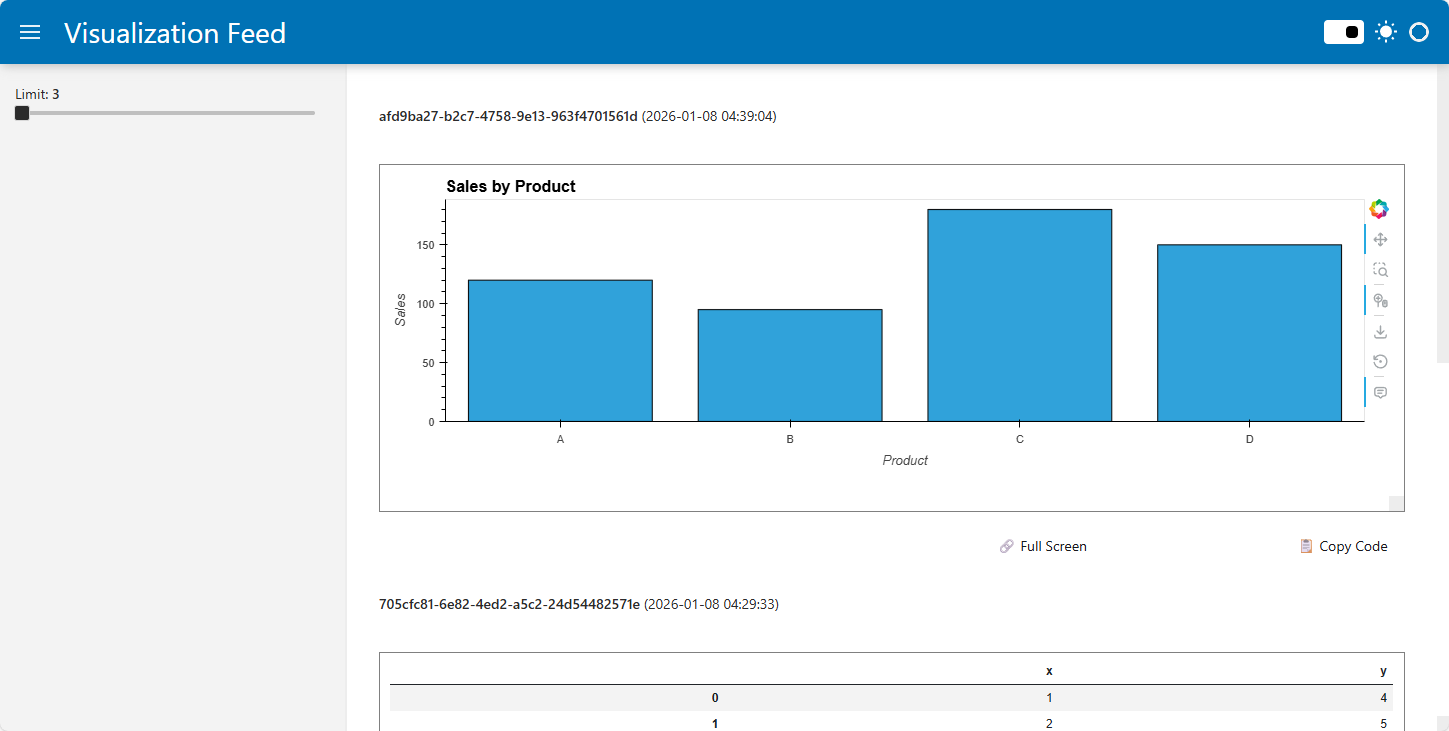
Task: Open the hamburger sidebar menu
Action: 30,32
